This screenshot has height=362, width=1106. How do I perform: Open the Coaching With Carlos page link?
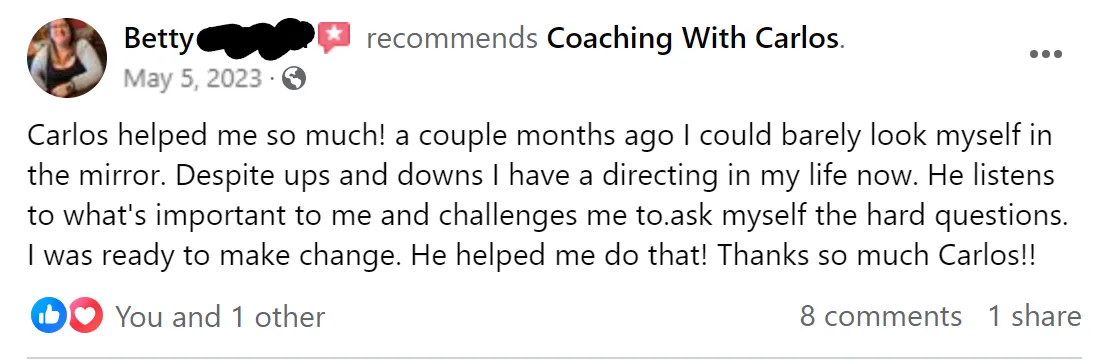pos(693,39)
